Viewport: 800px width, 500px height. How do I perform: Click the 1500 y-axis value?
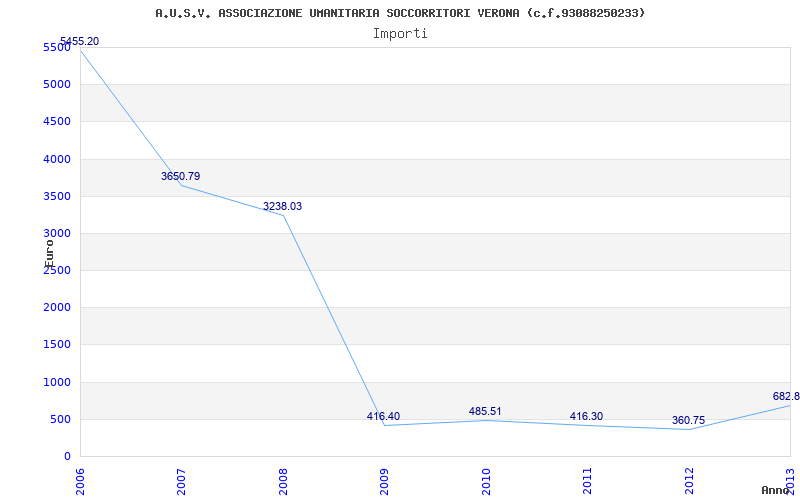pyautogui.click(x=57, y=344)
